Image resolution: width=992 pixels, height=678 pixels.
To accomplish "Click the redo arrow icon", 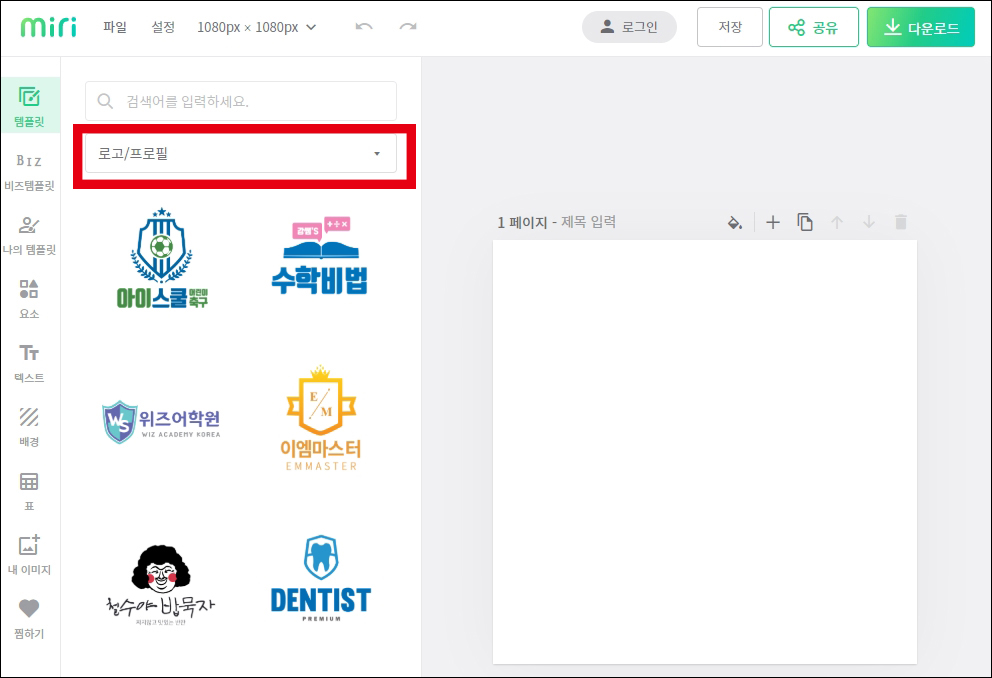I will (x=408, y=27).
